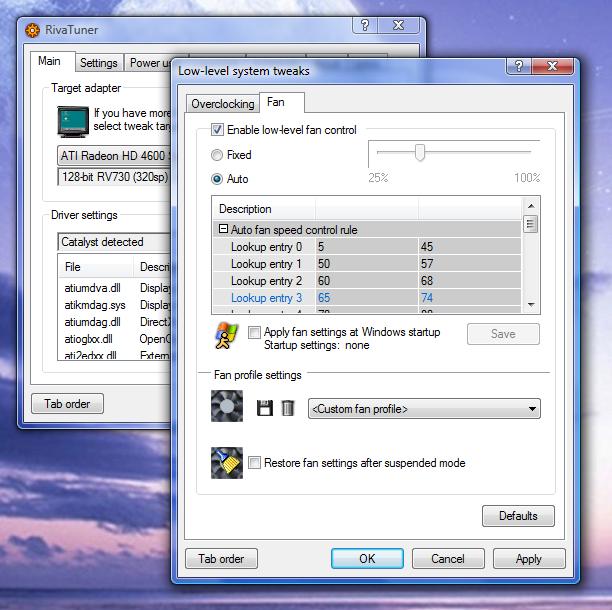
Task: Click the Windows startup flag icon
Action: click(227, 336)
